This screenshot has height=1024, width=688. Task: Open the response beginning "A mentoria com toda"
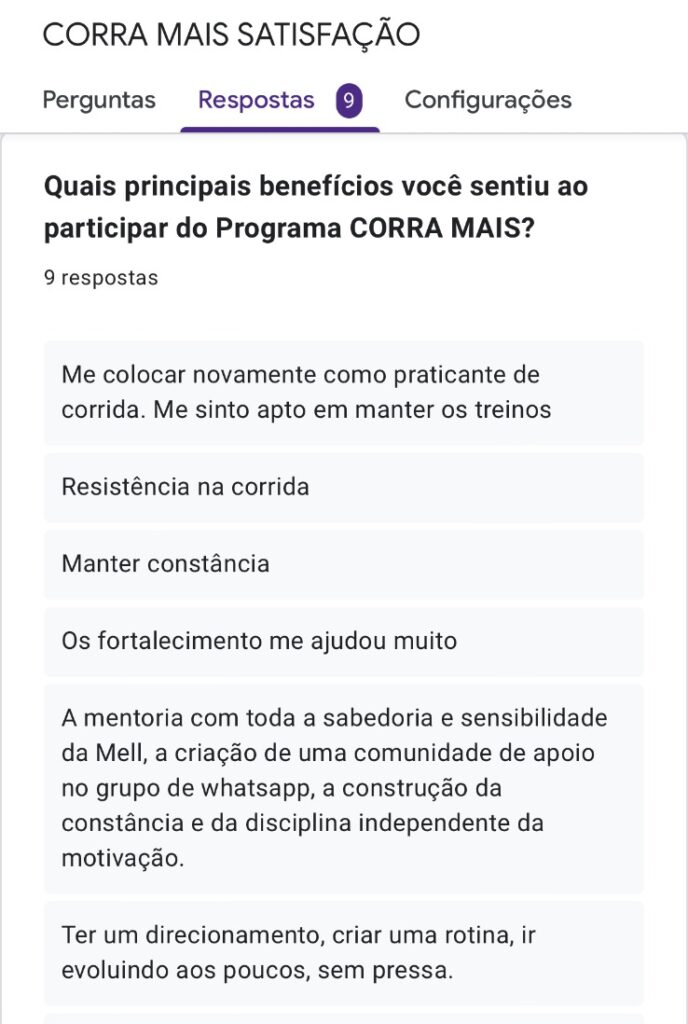pyautogui.click(x=343, y=788)
